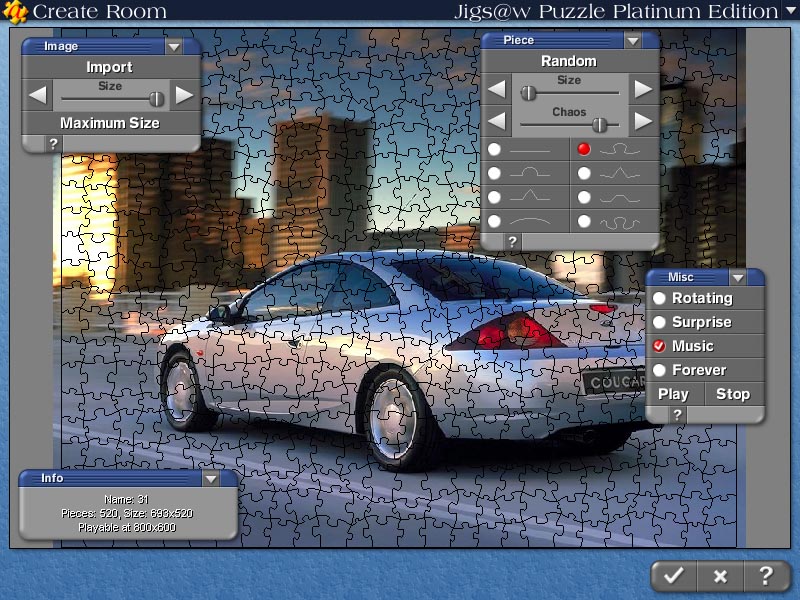800x600 pixels.
Task: Uncheck the Music option
Action: click(660, 346)
